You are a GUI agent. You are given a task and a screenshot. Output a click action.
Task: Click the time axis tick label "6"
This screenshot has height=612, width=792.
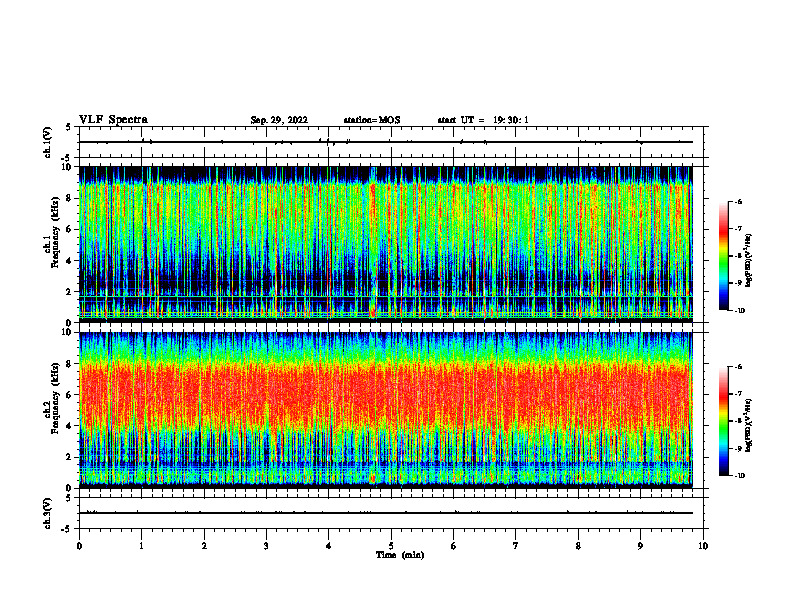tap(453, 546)
